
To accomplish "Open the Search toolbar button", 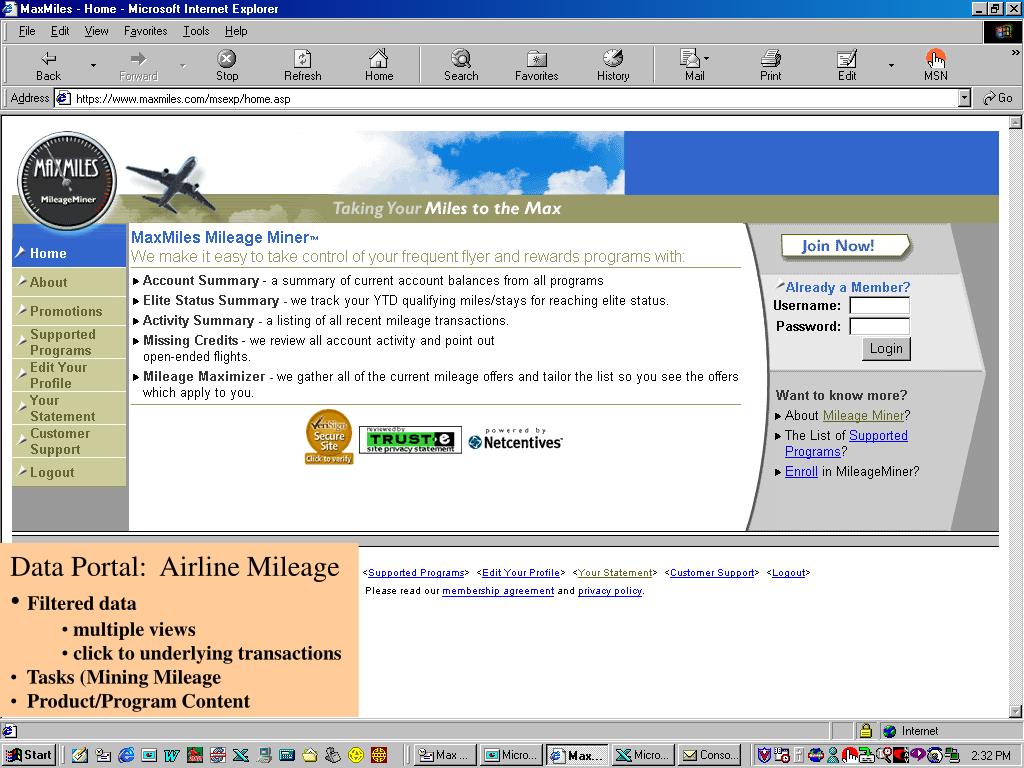I will click(461, 65).
